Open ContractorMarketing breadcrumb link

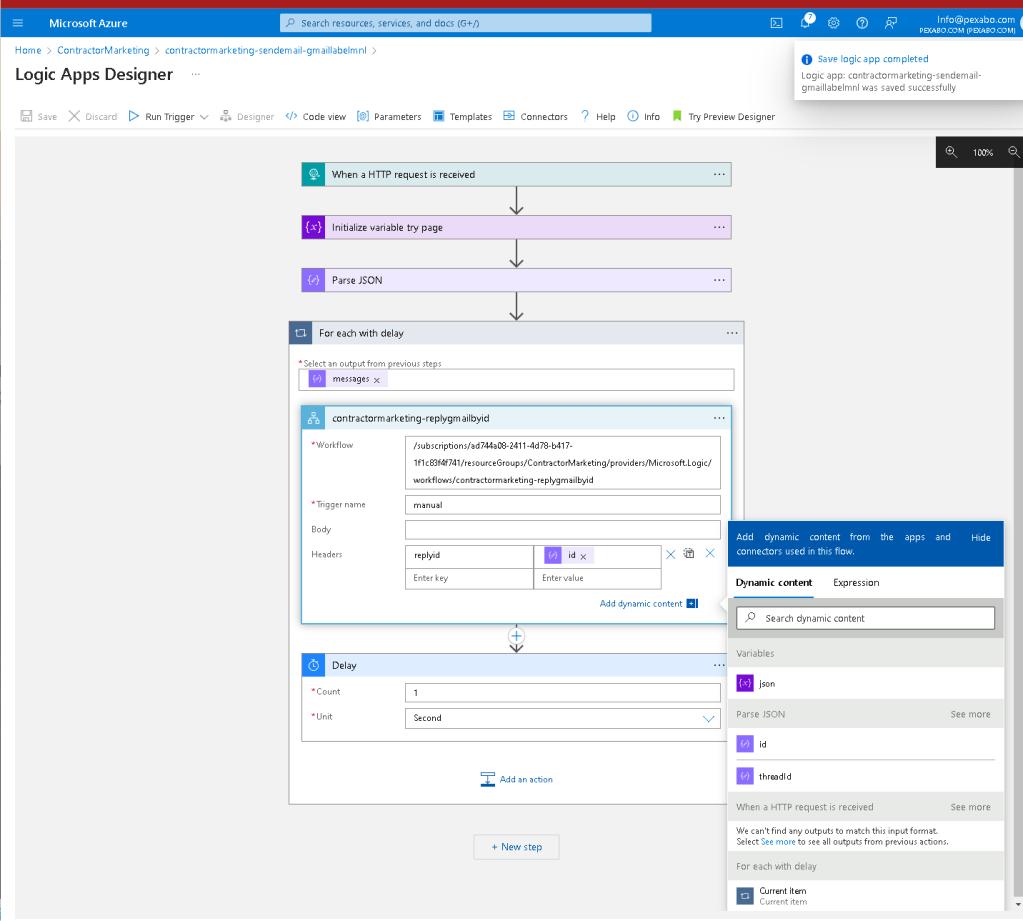(103, 50)
